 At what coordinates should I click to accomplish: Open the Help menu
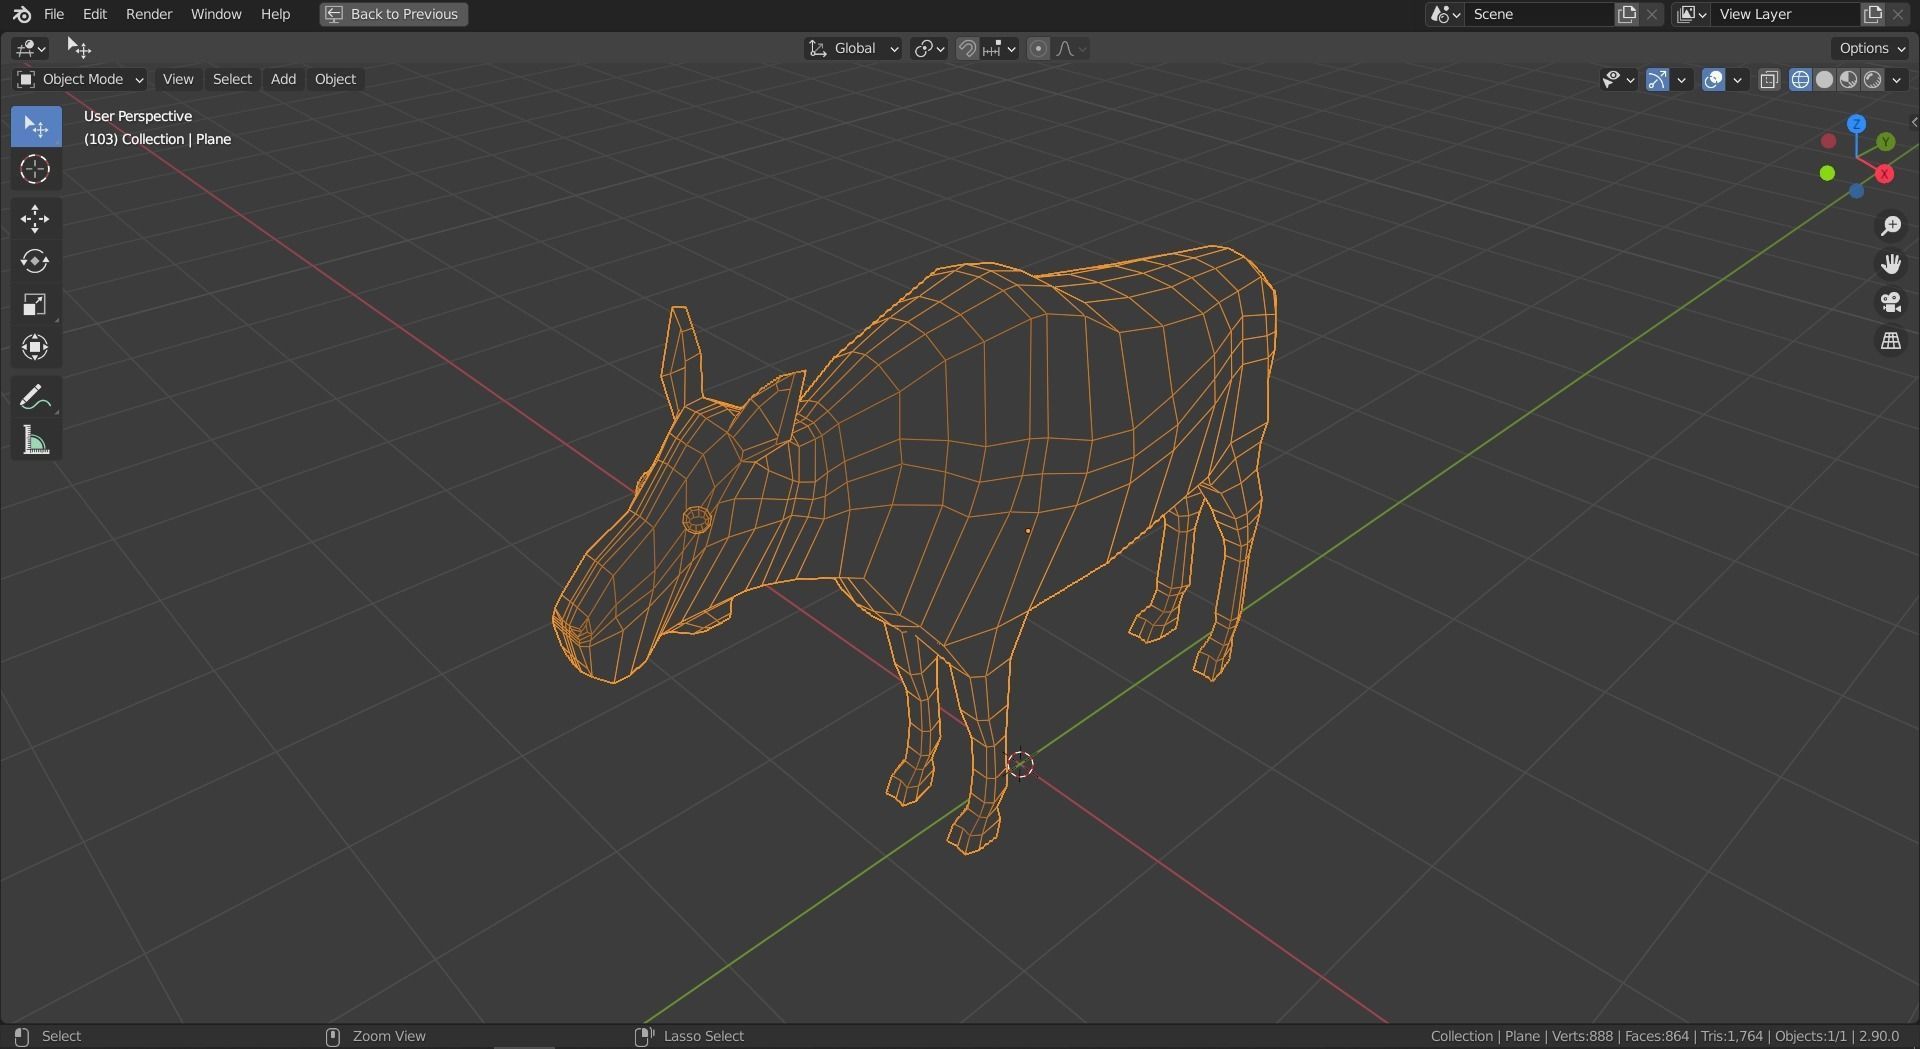tap(275, 14)
